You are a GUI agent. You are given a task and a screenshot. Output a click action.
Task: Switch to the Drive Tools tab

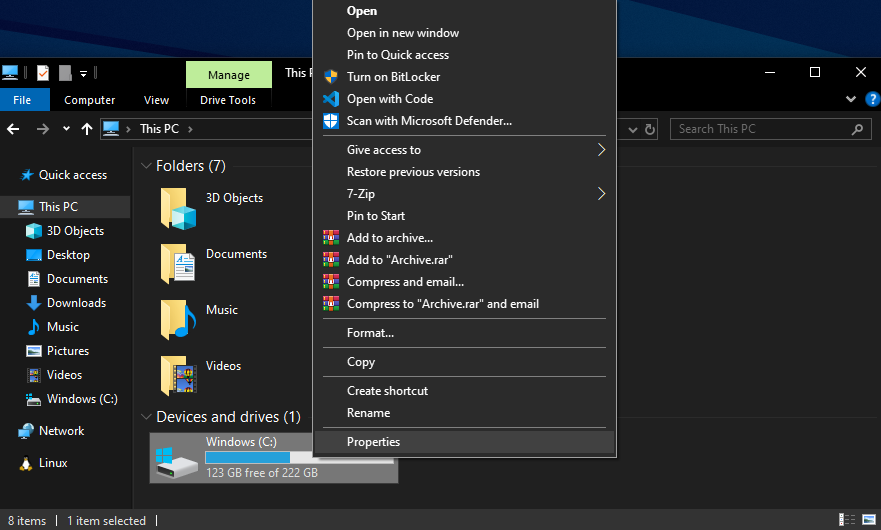click(x=228, y=100)
